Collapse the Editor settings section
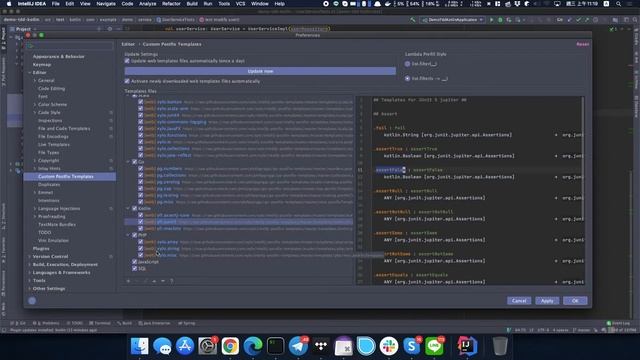 point(30,73)
